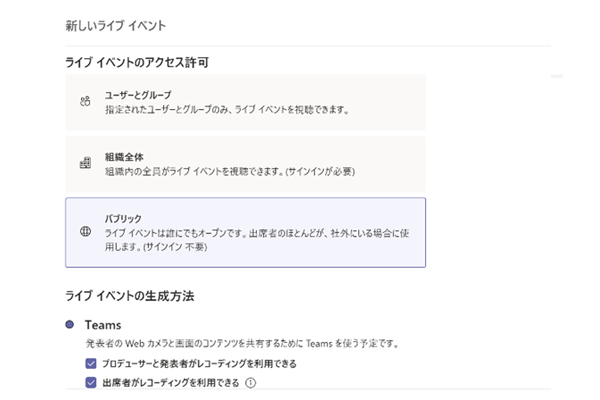Select the パブリック access card

245,232
